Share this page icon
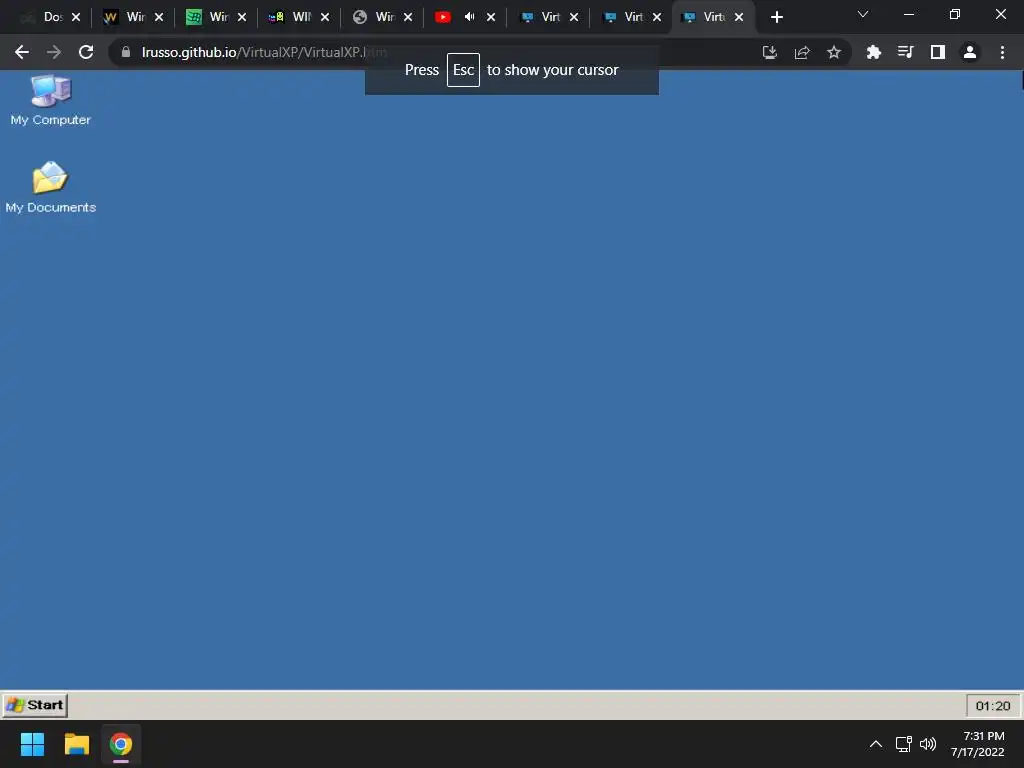 click(802, 52)
